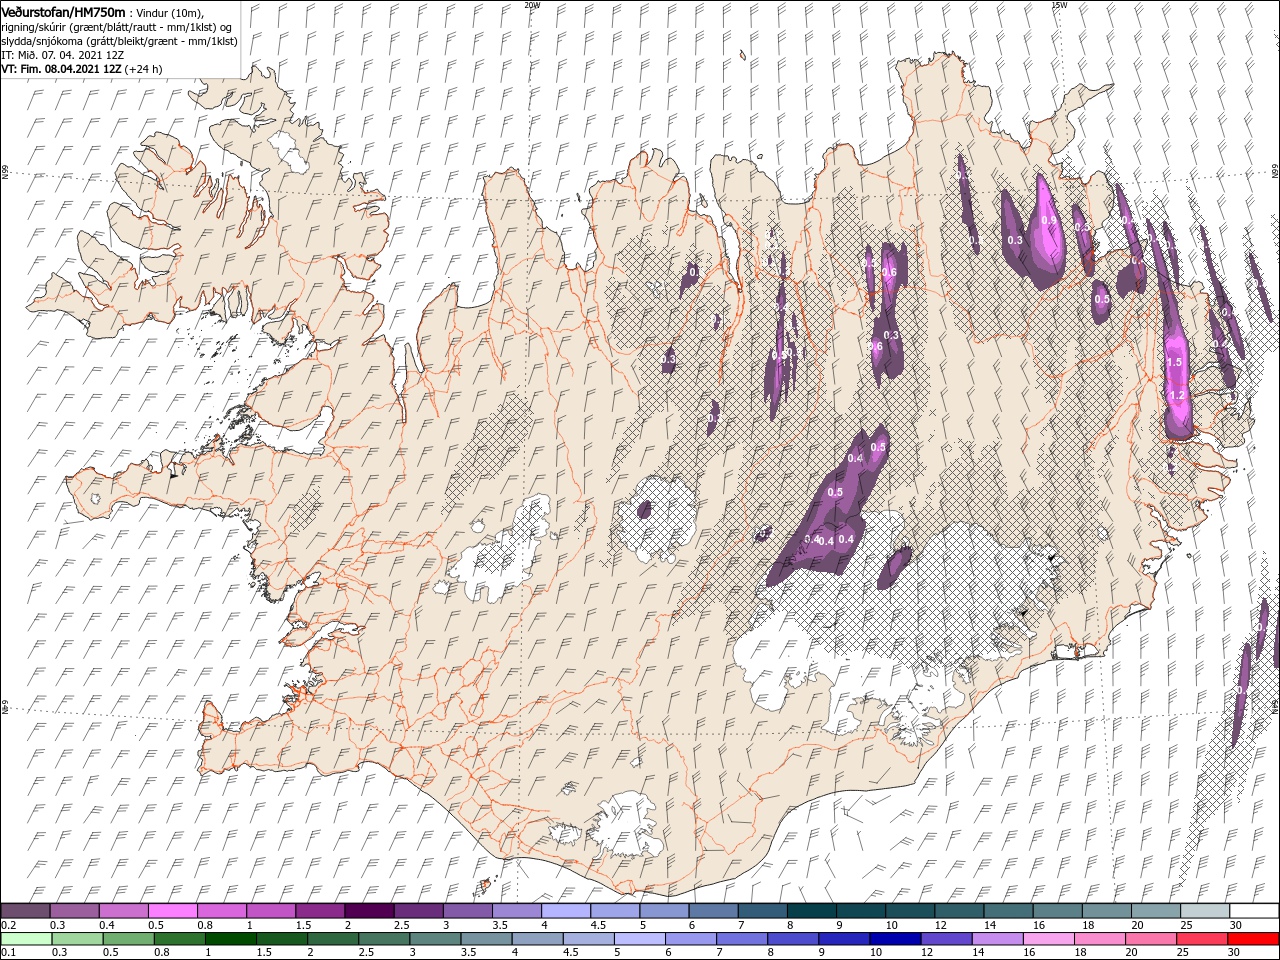The image size is (1280, 960).
Task: Click the bottom-row lavender swatch between 5 and 6
Action: pos(639,939)
